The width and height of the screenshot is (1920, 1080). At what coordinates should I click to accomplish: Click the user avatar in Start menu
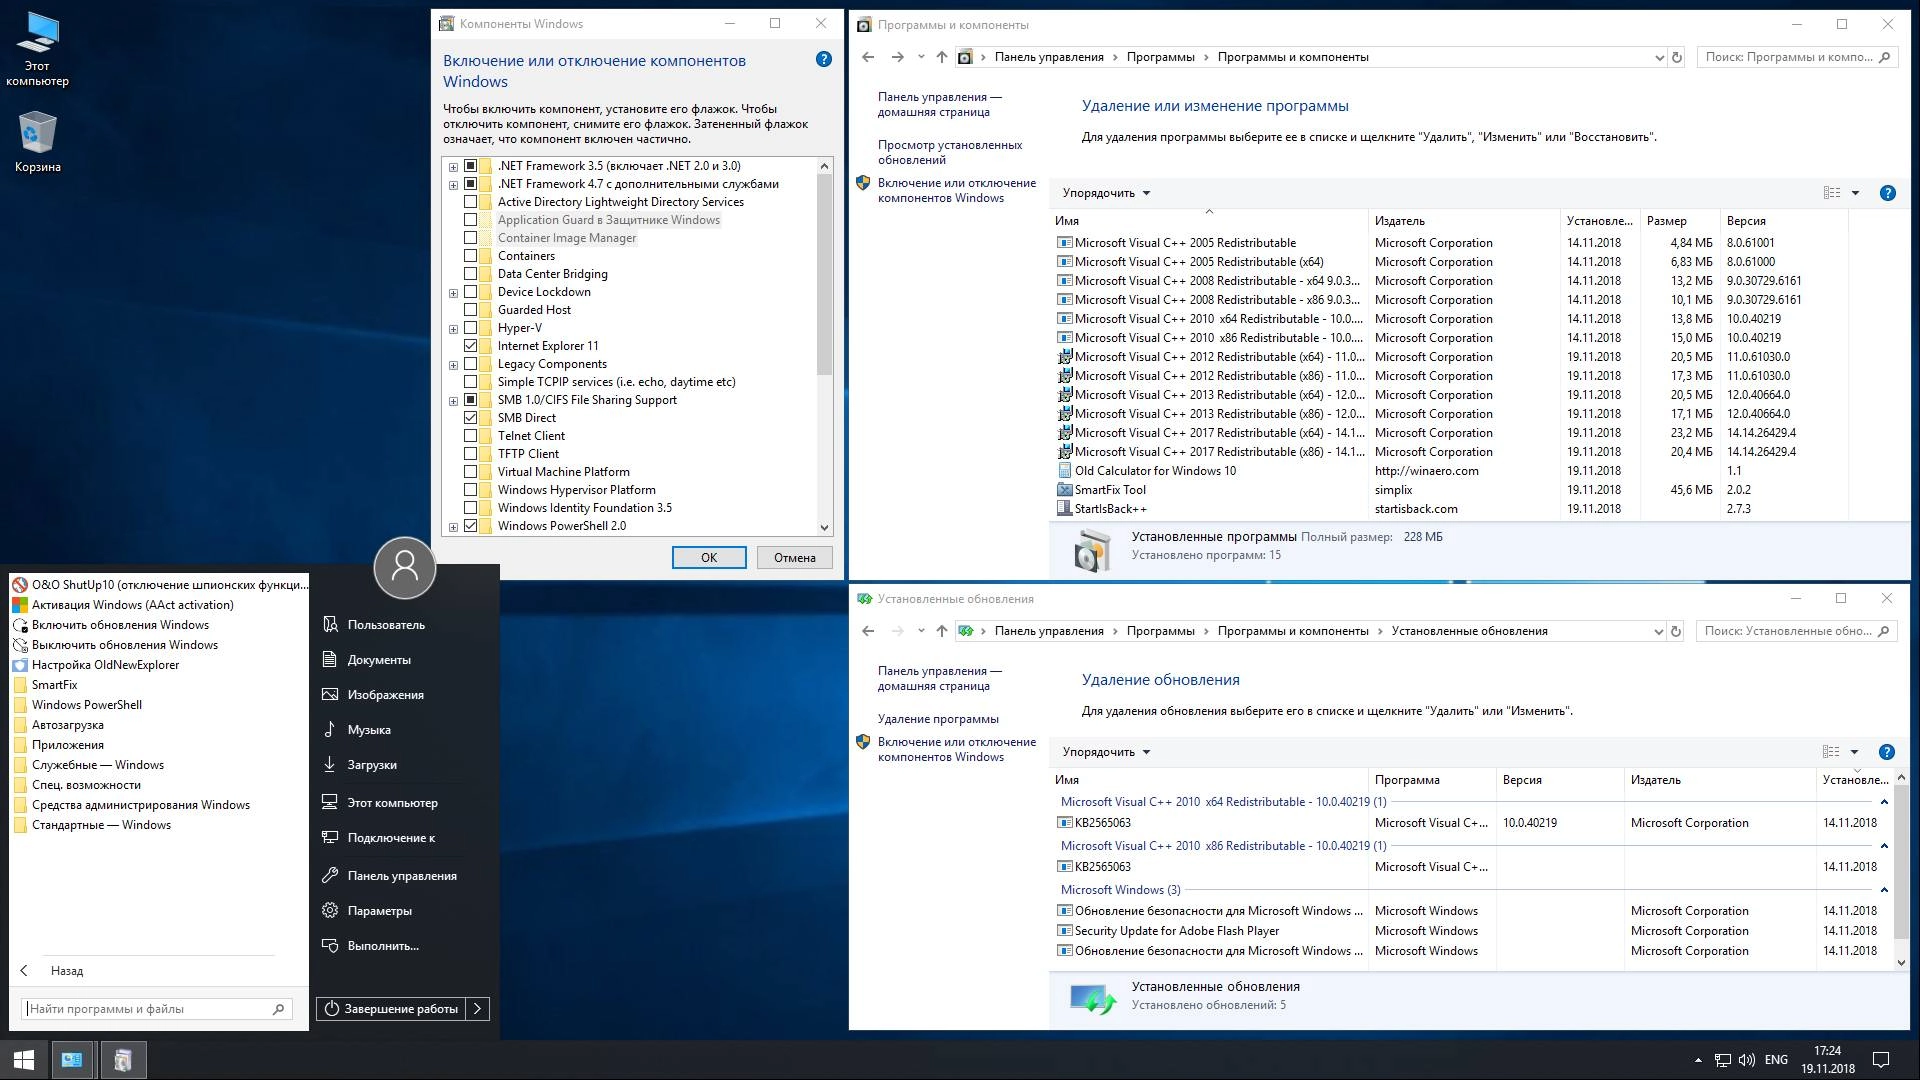[x=405, y=567]
